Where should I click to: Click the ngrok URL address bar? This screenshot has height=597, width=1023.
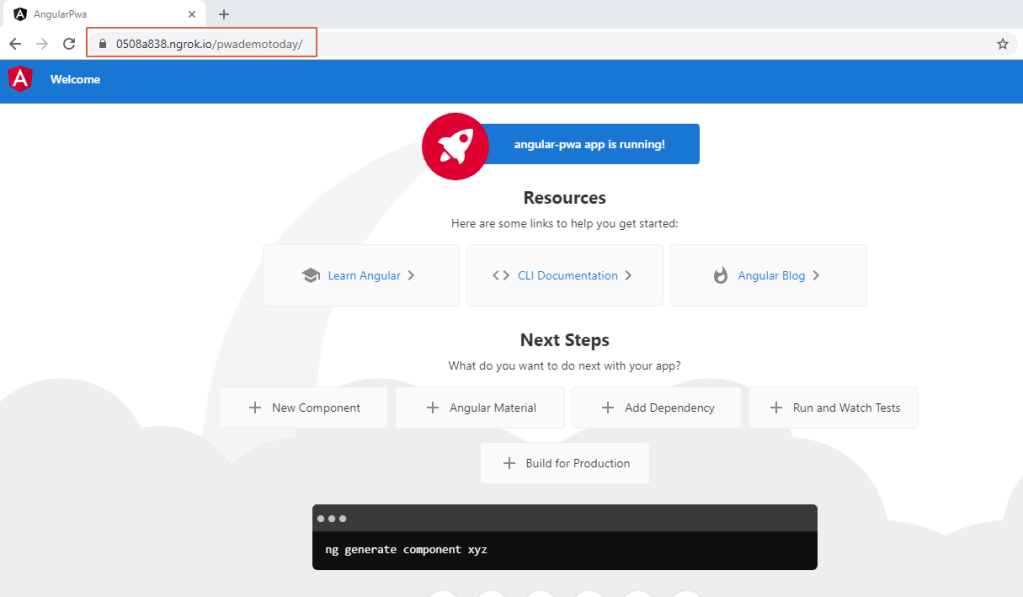[210, 44]
